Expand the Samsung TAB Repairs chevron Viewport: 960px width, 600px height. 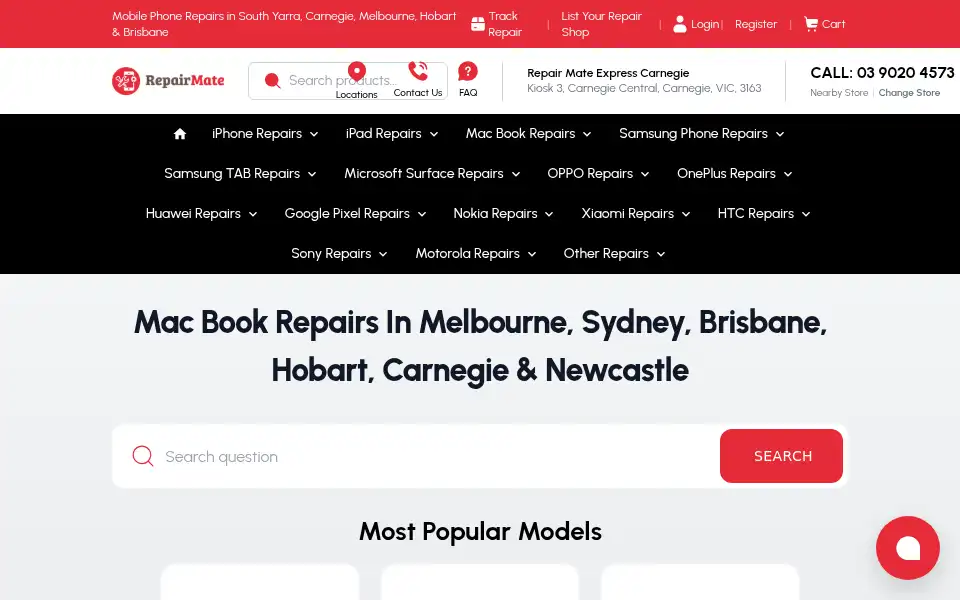(312, 174)
